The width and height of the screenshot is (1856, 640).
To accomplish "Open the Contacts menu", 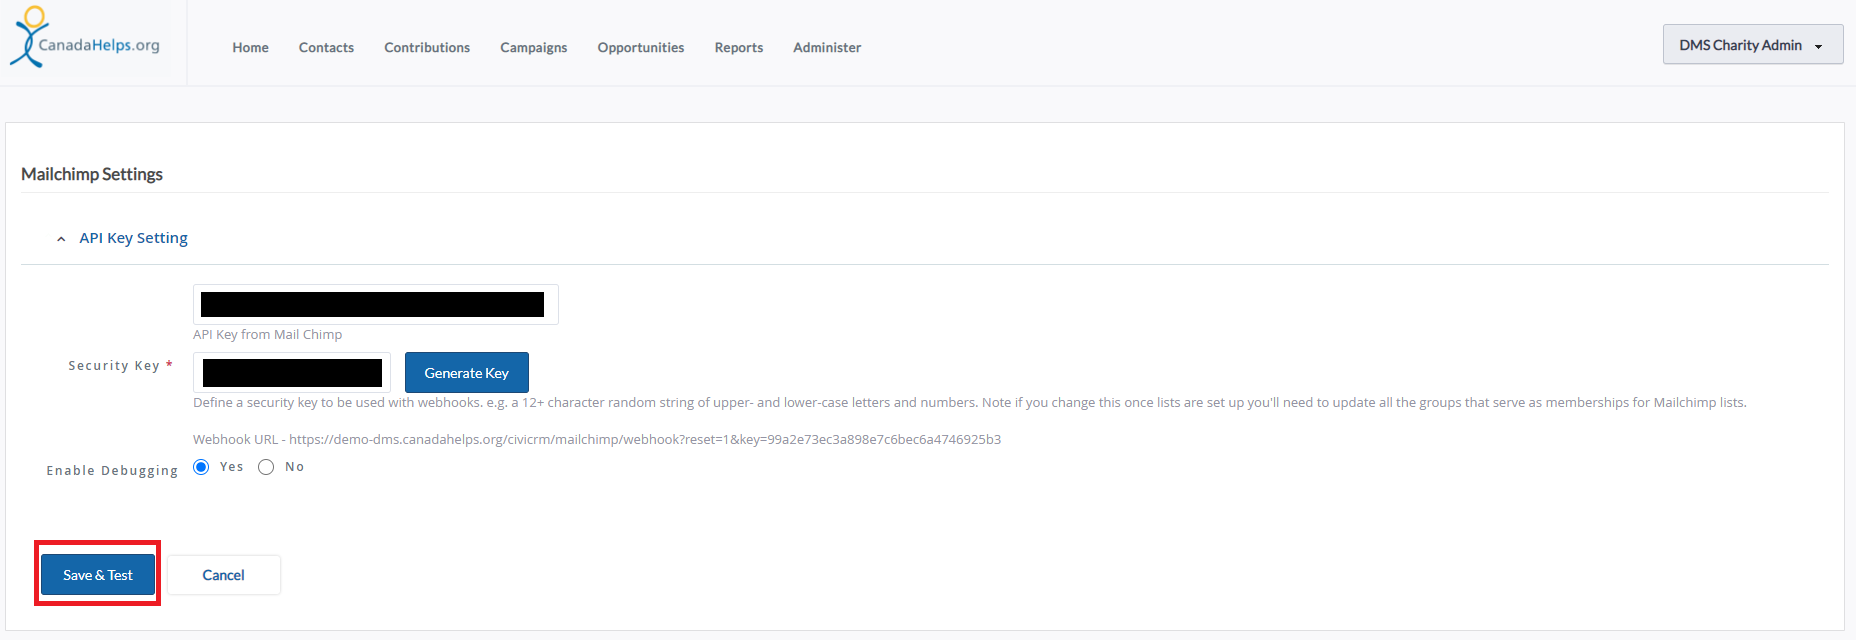I will [x=326, y=47].
